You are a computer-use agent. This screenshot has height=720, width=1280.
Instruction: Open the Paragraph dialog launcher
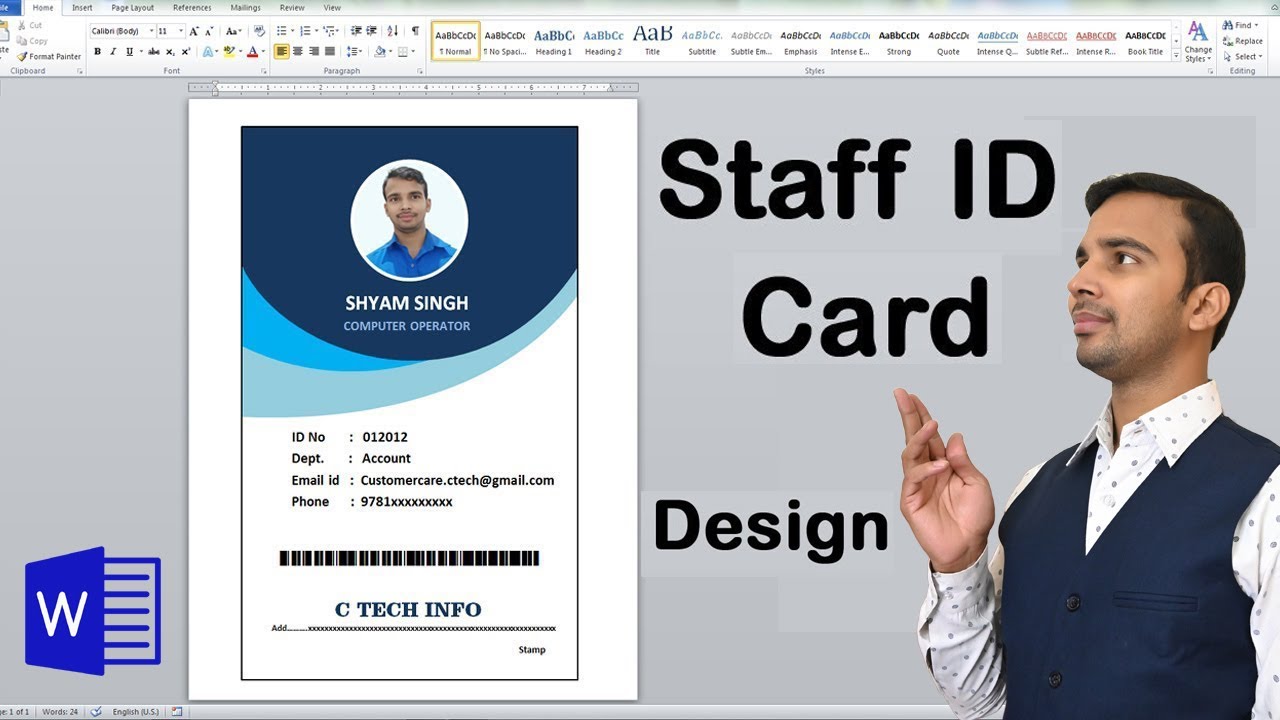(x=419, y=71)
